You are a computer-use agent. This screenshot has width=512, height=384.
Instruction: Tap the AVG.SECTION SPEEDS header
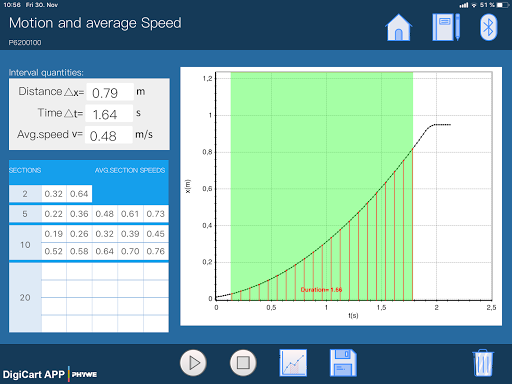pos(130,170)
